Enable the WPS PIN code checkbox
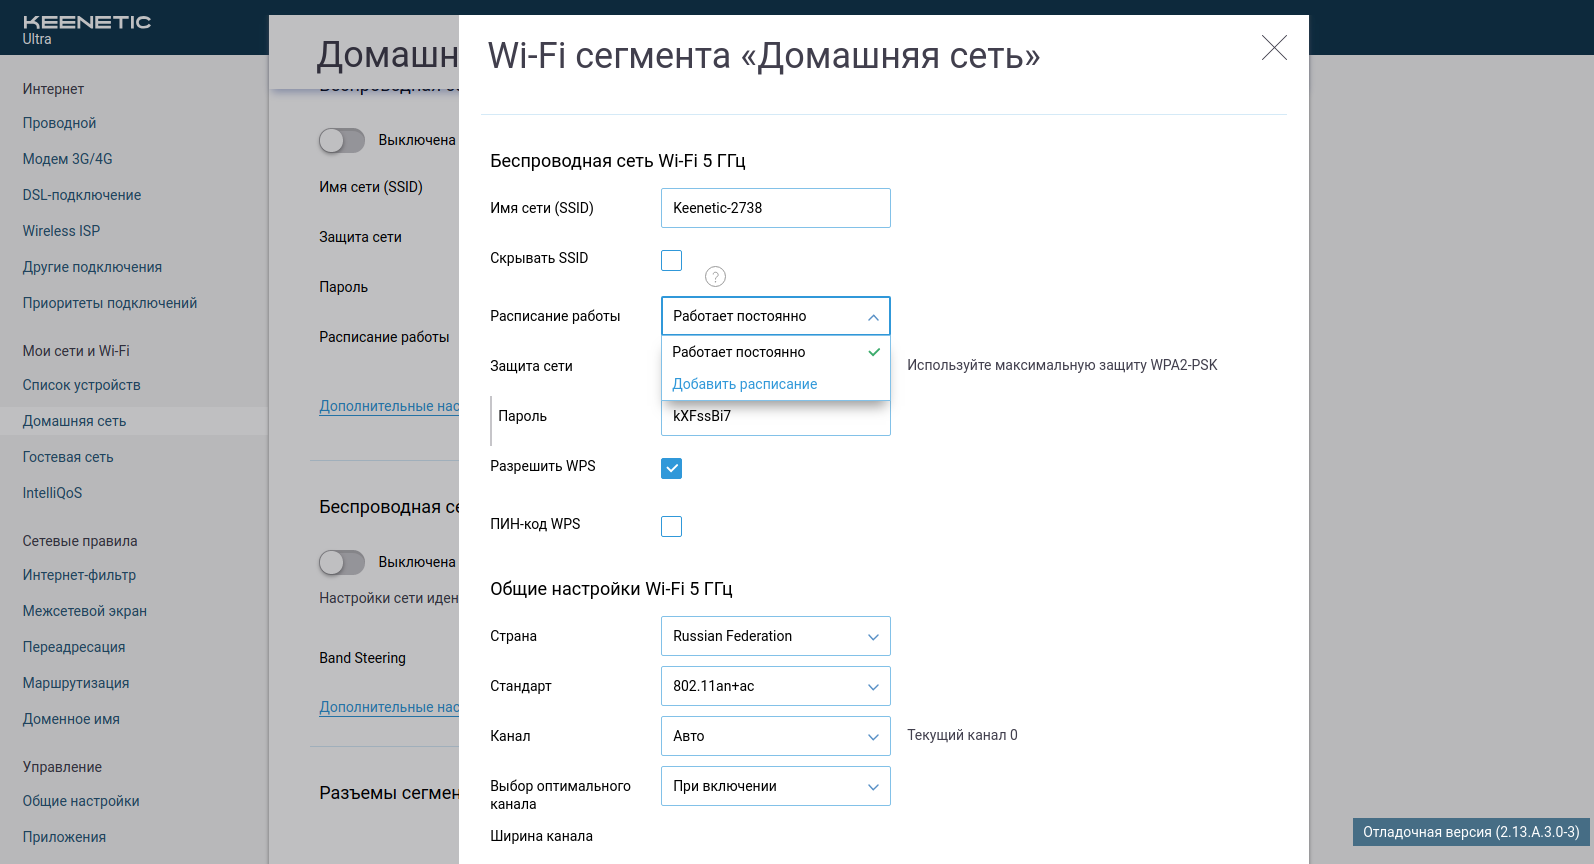The image size is (1594, 864). pos(672,526)
